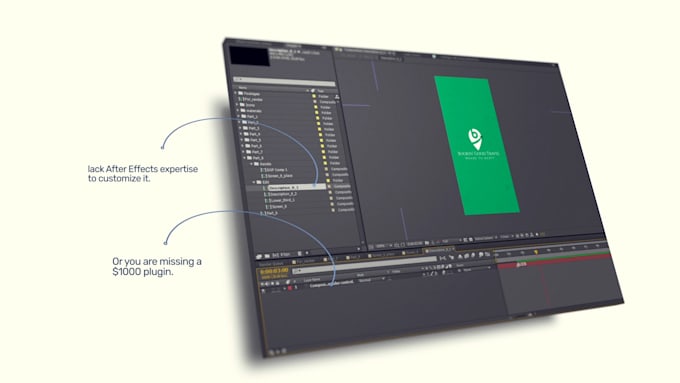
Task: Click the red label swatch of timeline layer
Action: [290, 288]
